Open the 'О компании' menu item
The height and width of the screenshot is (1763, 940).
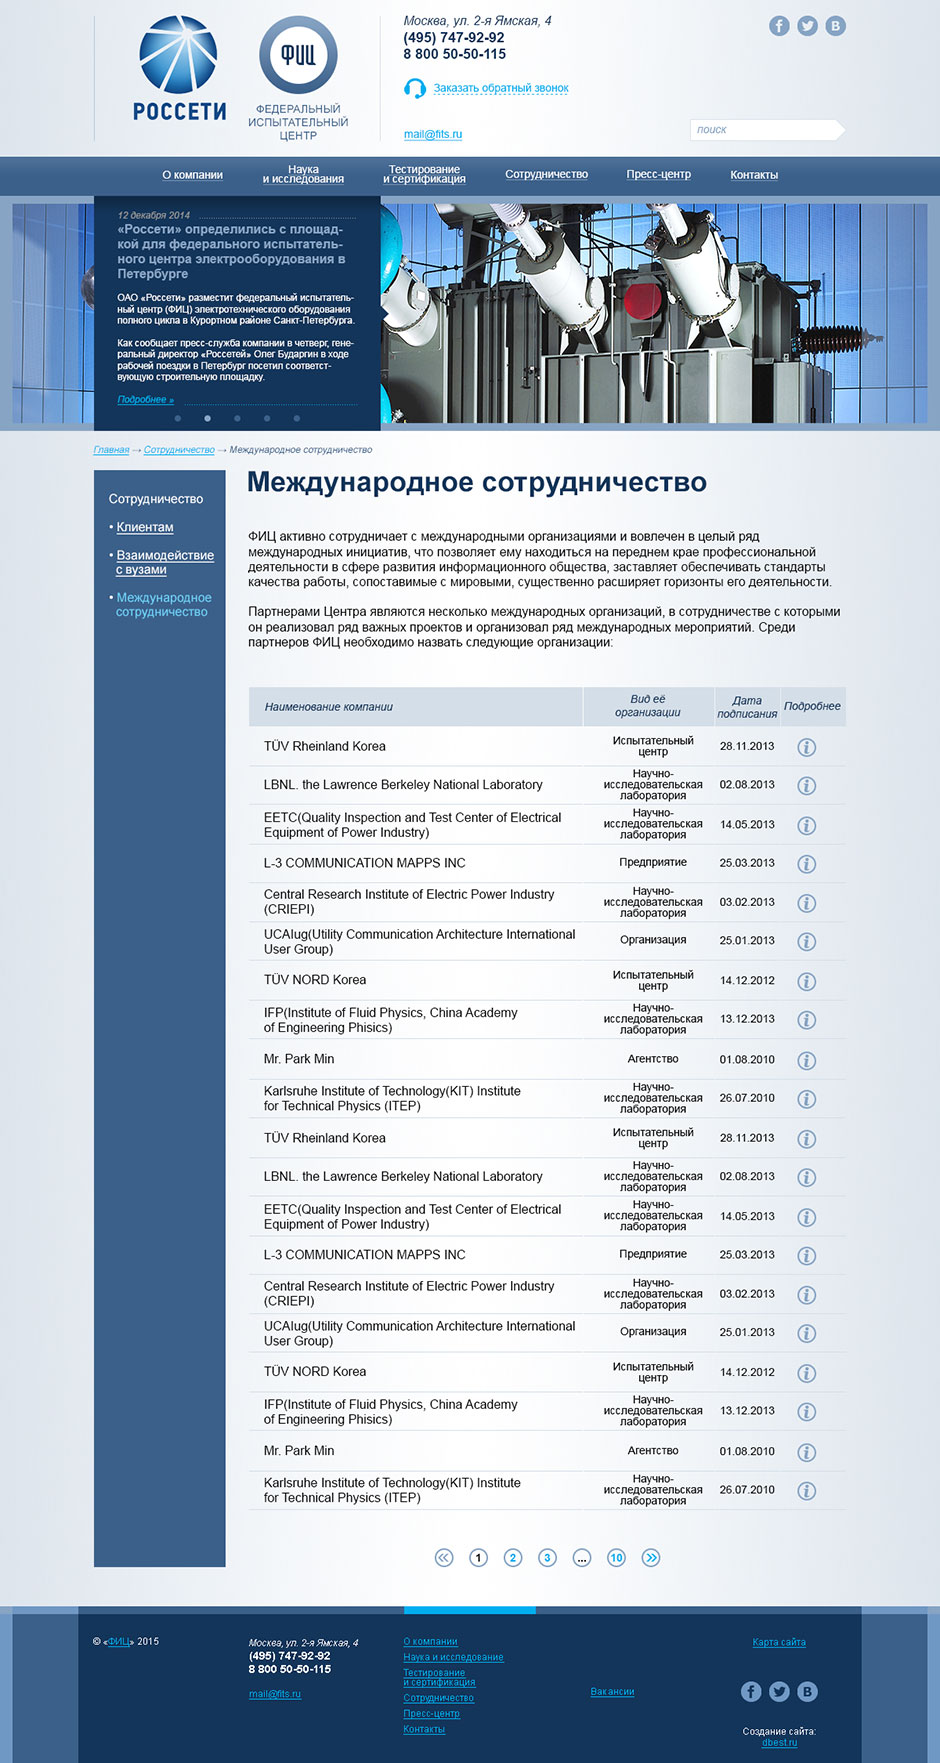193,175
